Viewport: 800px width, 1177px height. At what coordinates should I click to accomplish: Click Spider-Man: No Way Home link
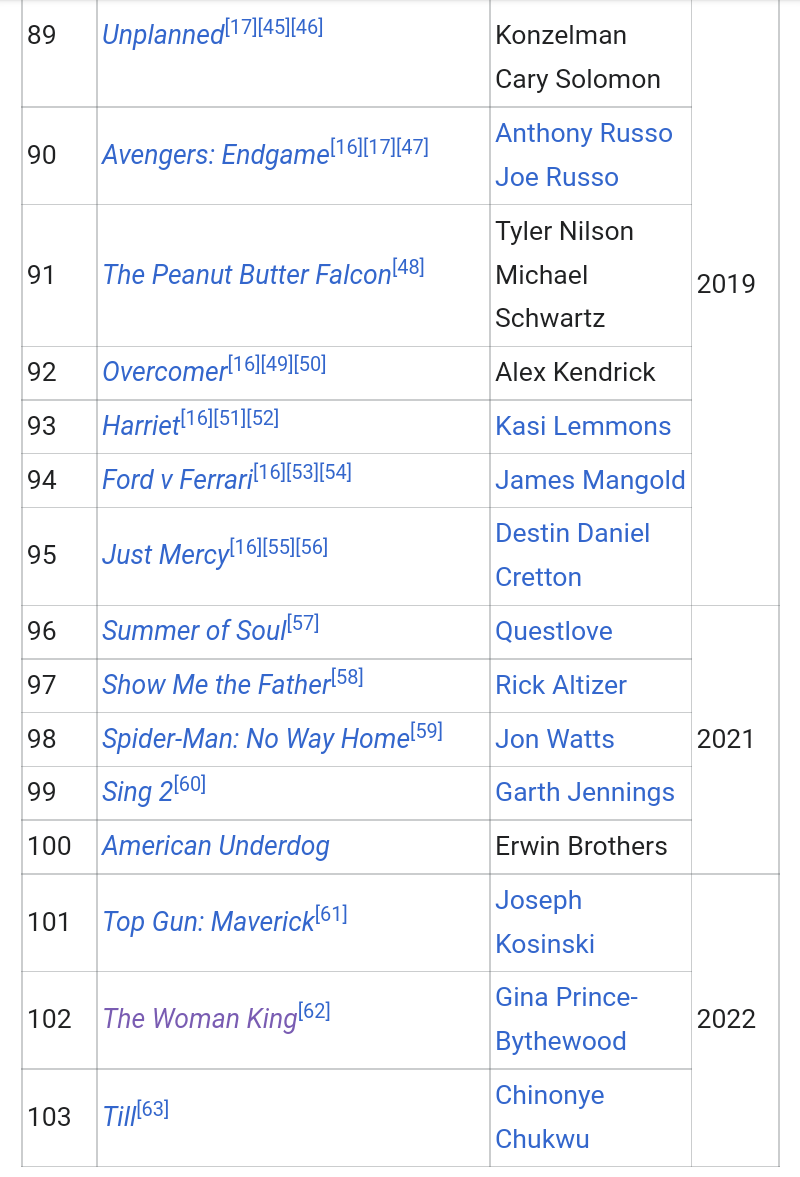255,740
